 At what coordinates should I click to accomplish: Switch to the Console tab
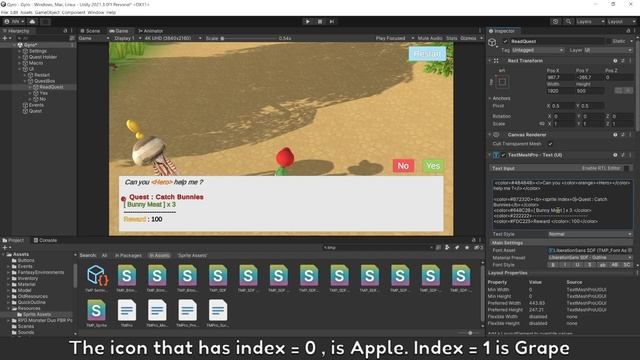point(45,240)
